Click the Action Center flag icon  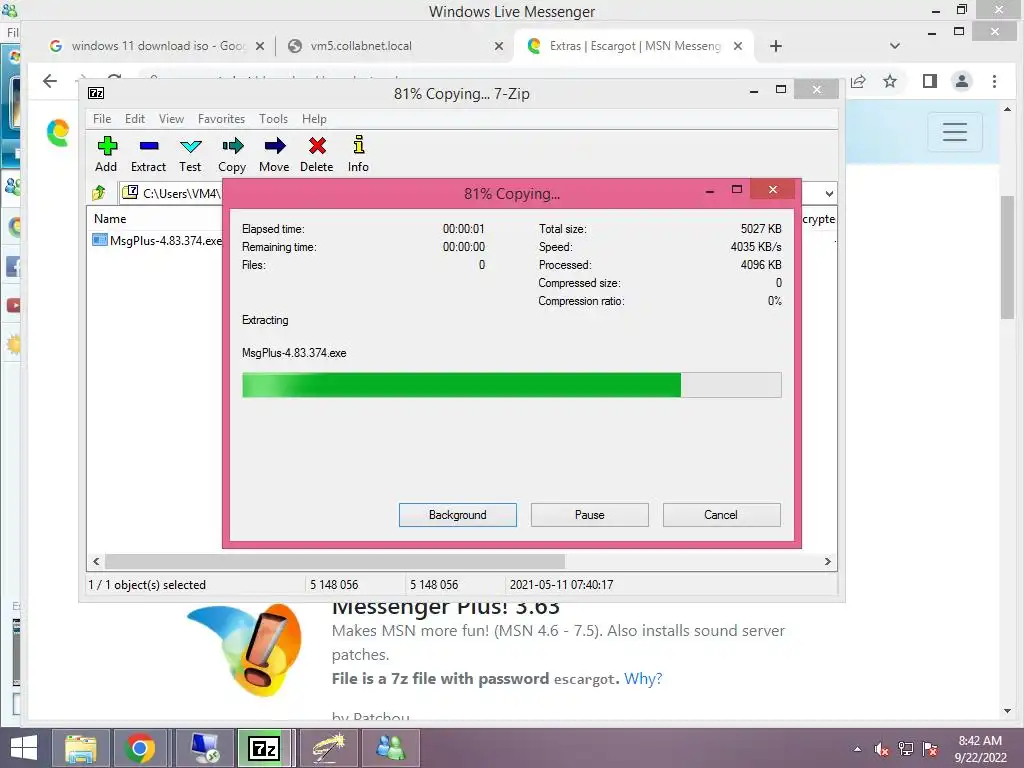[930, 749]
